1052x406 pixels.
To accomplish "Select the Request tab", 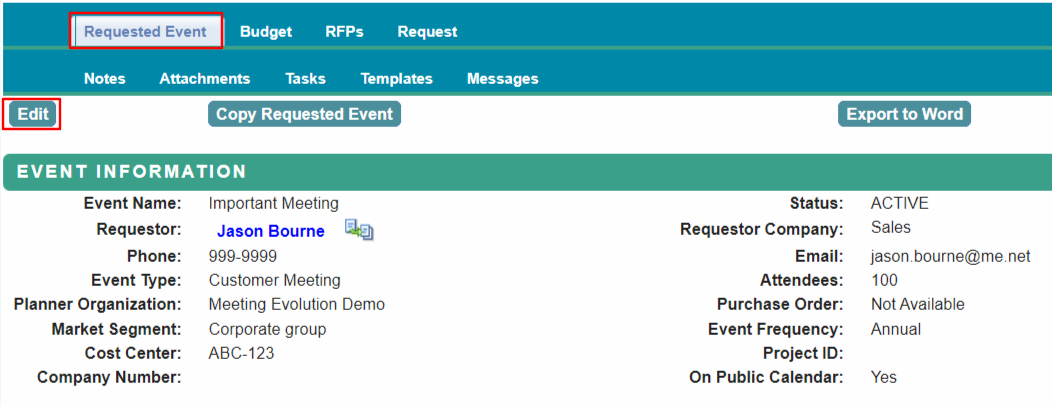I will [427, 32].
